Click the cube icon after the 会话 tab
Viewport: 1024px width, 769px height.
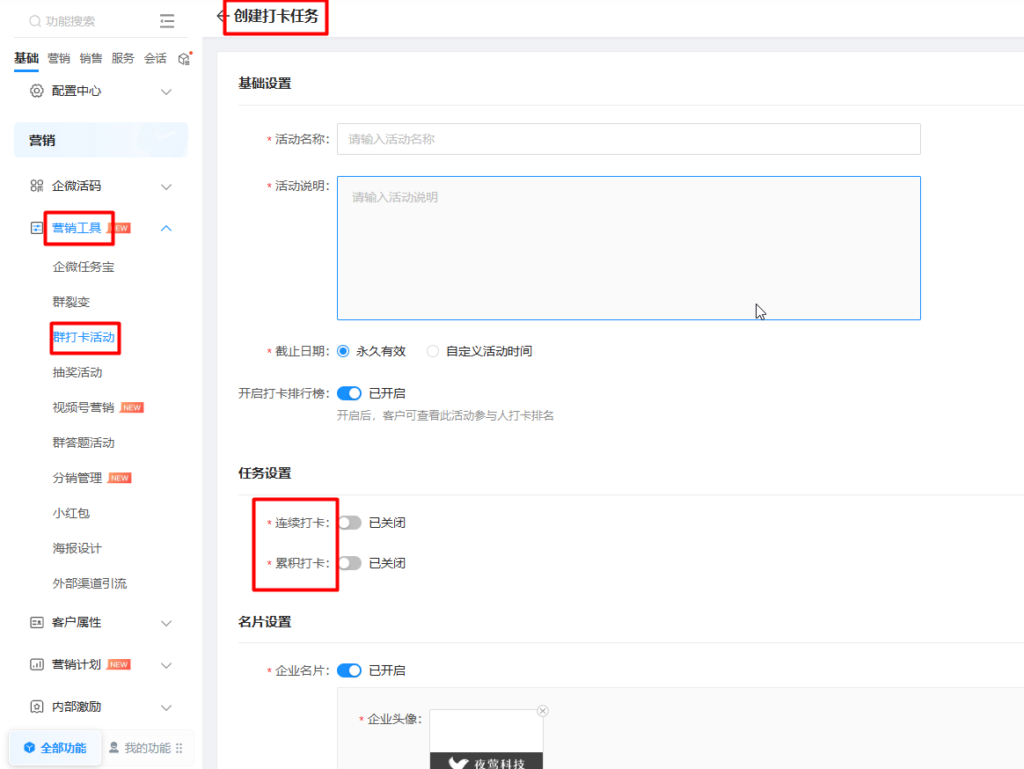[184, 59]
